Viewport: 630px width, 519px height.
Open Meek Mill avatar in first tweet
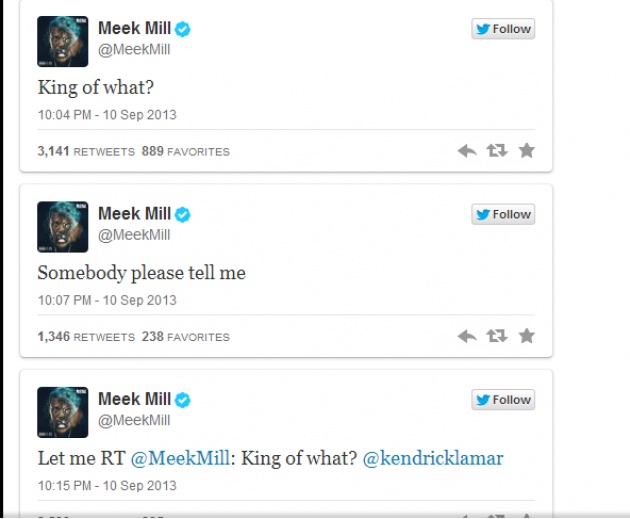pyautogui.click(x=63, y=41)
